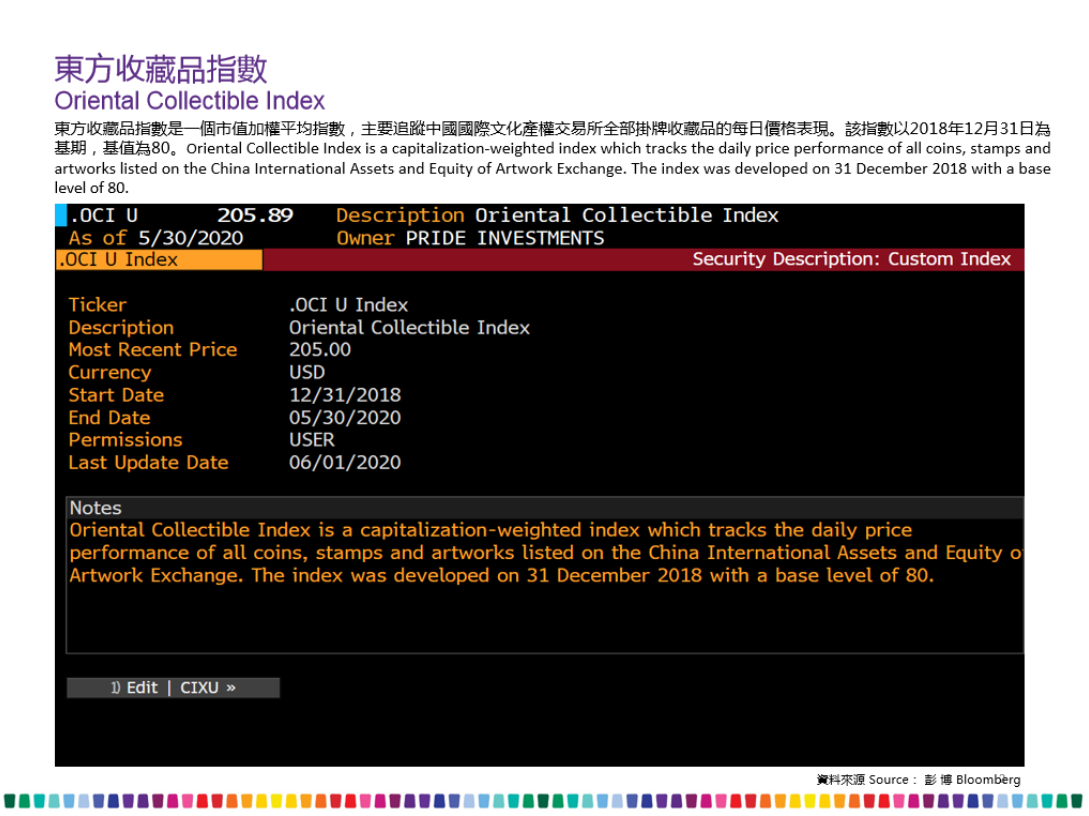This screenshot has width=1089, height=816.
Task: Click the Chinese title 東方收藏品指數
Action: click(x=161, y=69)
